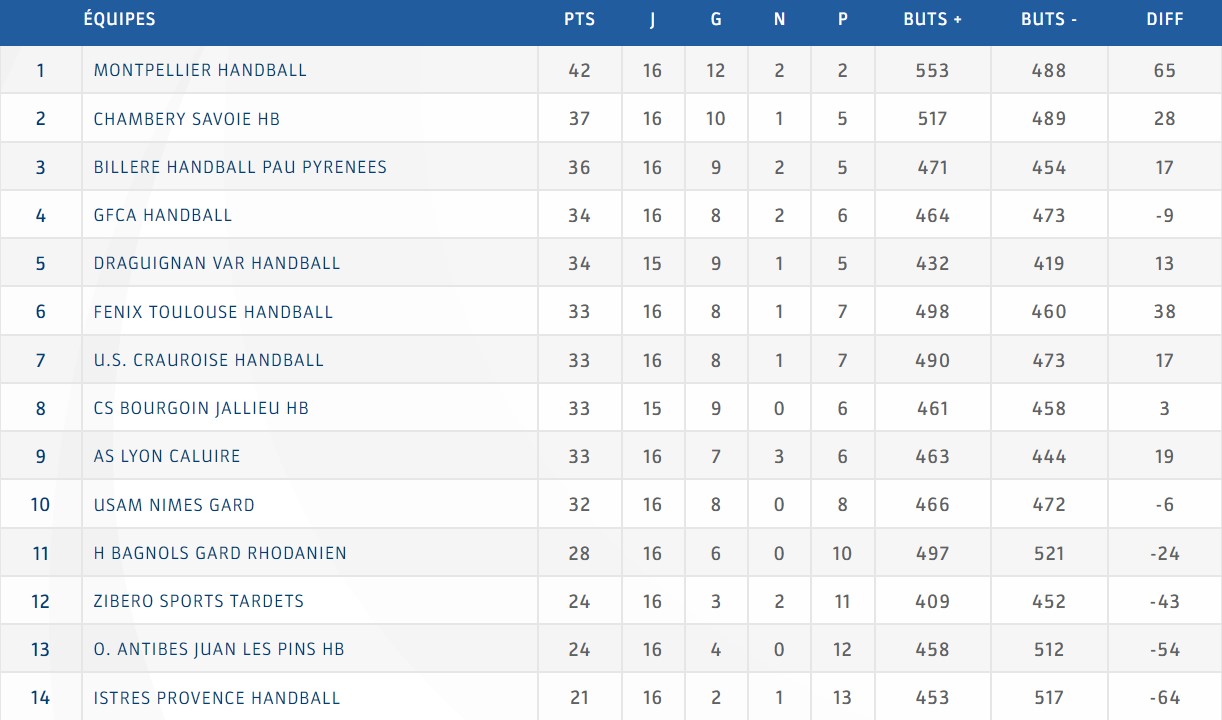Image resolution: width=1222 pixels, height=720 pixels.
Task: Select FENIX TOULOUSE HANDBALL in standings
Action: (x=213, y=312)
